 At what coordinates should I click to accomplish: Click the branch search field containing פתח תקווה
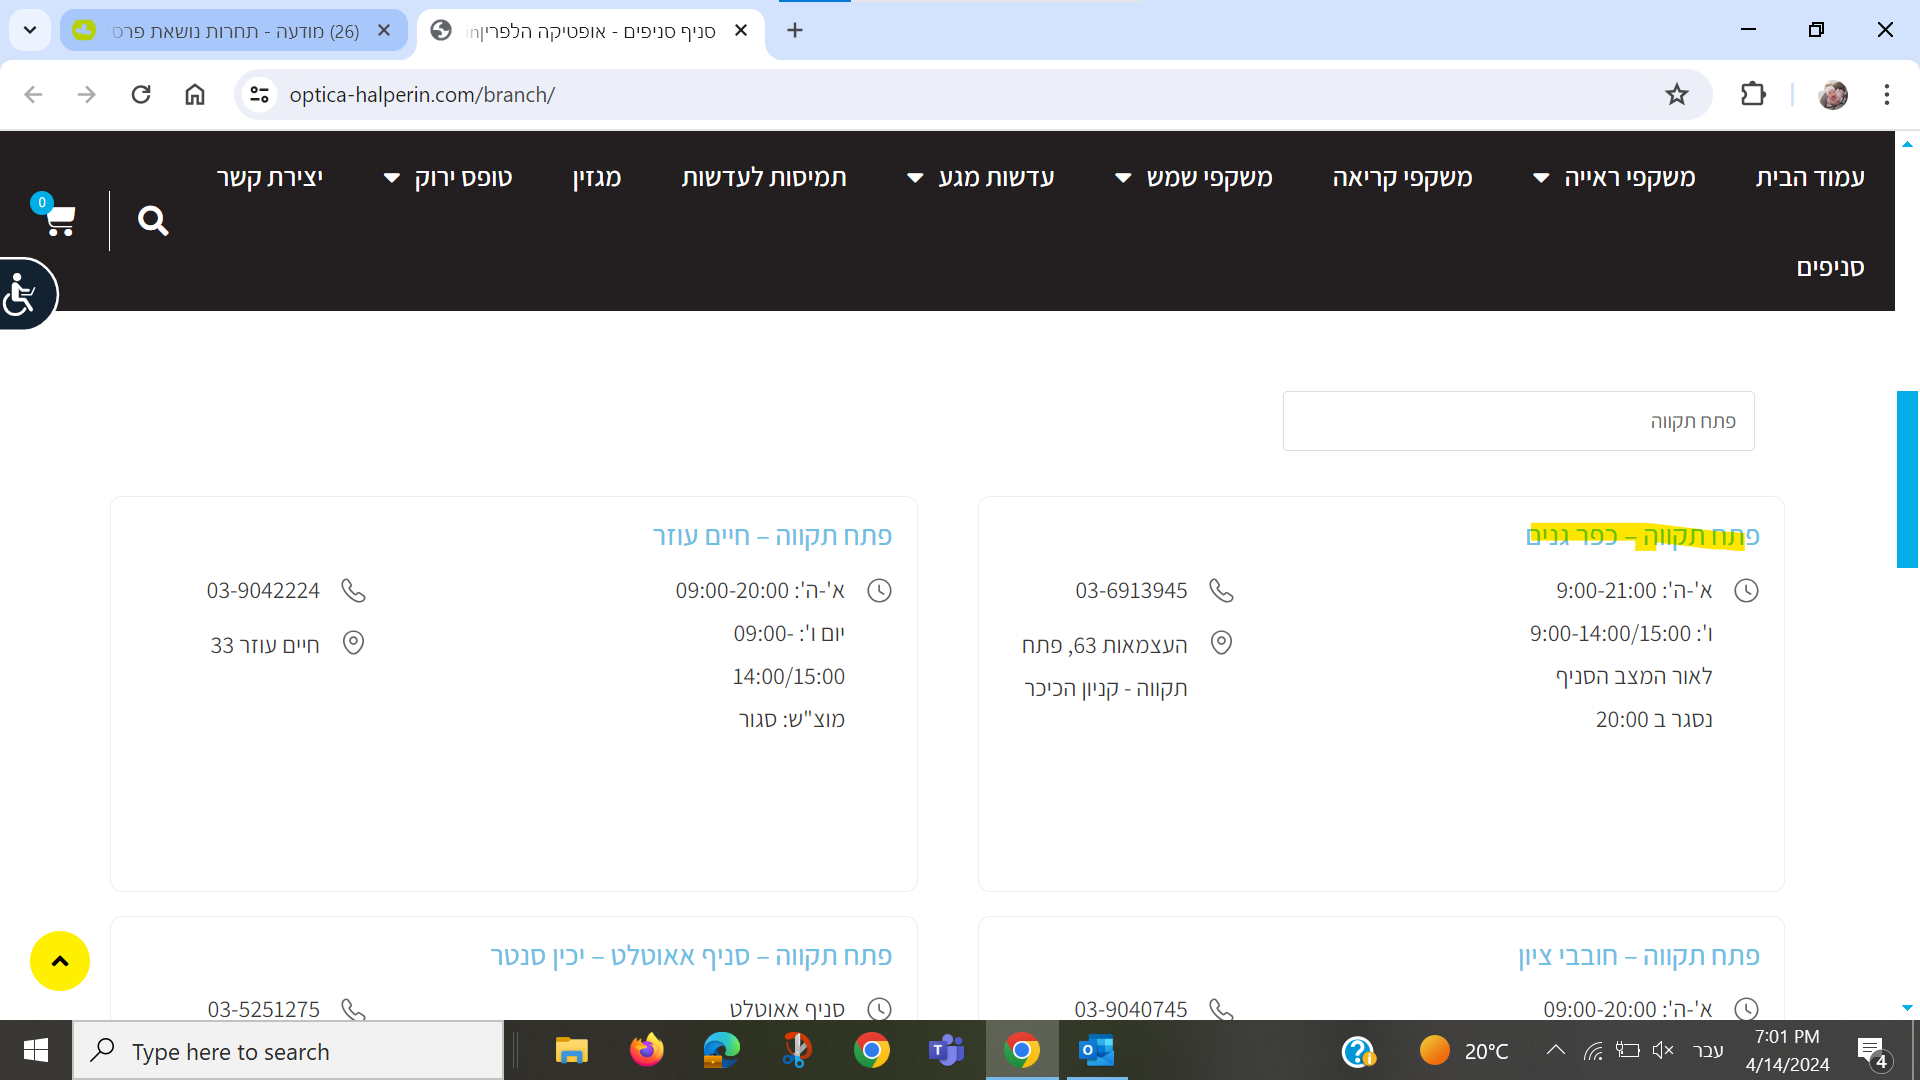[x=1518, y=421]
